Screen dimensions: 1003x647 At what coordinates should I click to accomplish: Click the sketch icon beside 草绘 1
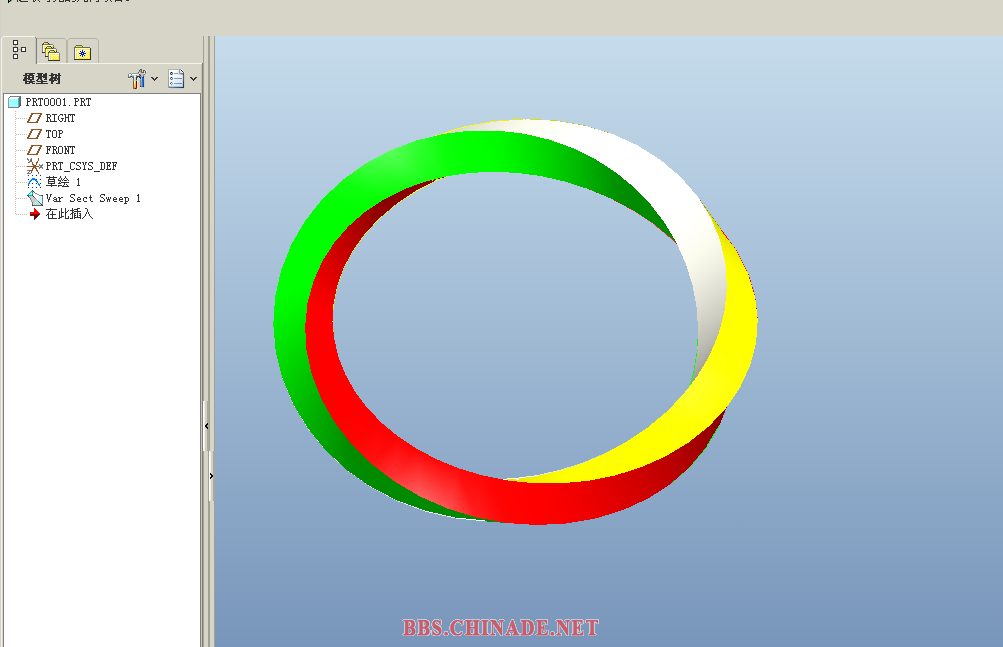(x=34, y=182)
